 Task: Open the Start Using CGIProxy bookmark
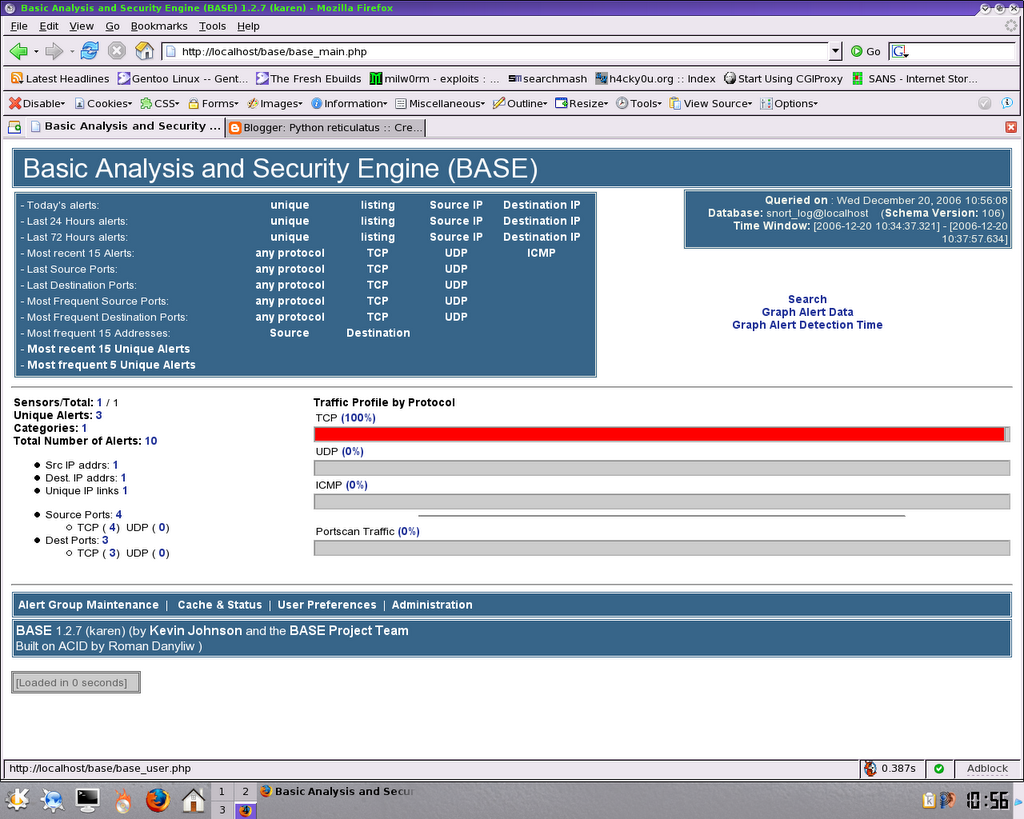[783, 79]
